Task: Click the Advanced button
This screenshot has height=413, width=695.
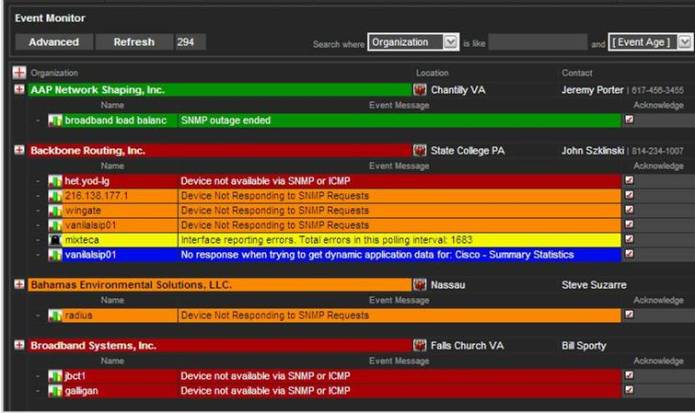Action: [54, 42]
